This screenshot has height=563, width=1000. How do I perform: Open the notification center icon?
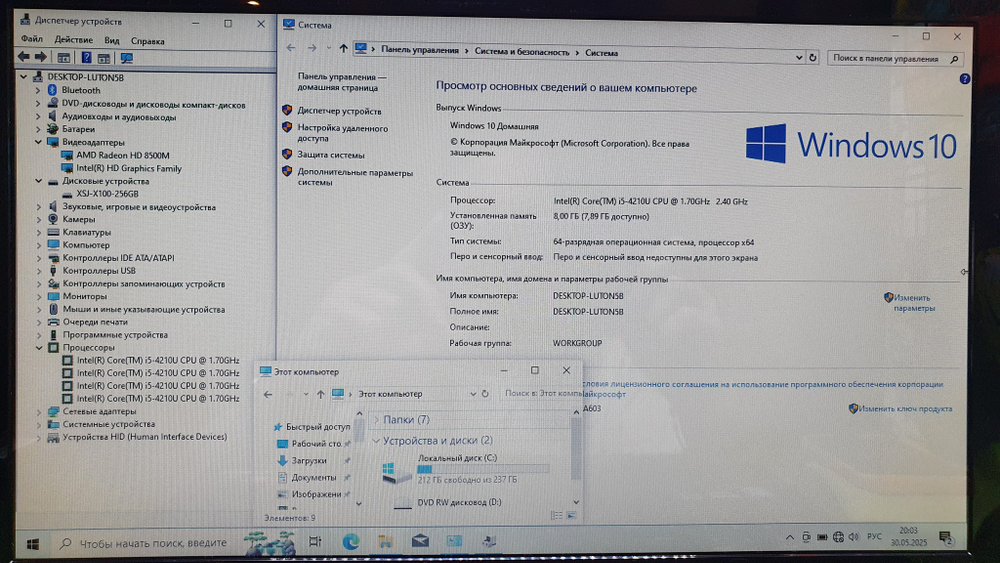946,537
